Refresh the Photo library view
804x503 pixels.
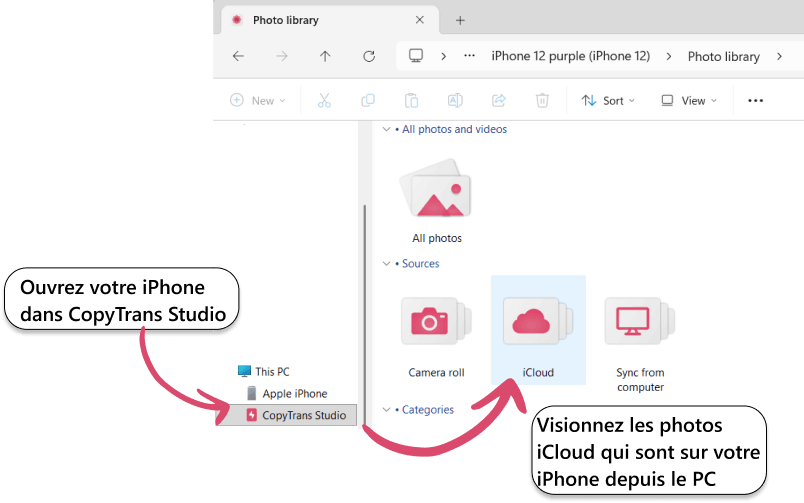369,56
